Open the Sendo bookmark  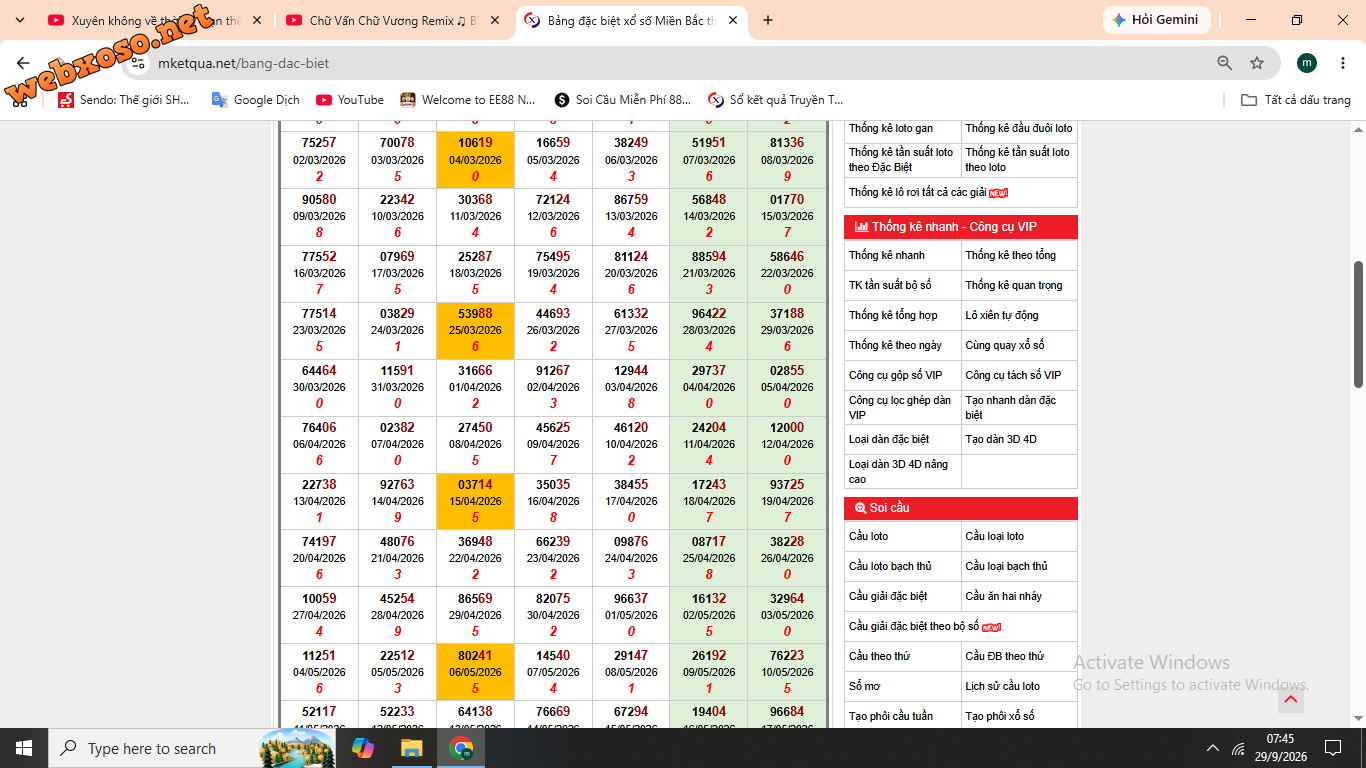124,100
